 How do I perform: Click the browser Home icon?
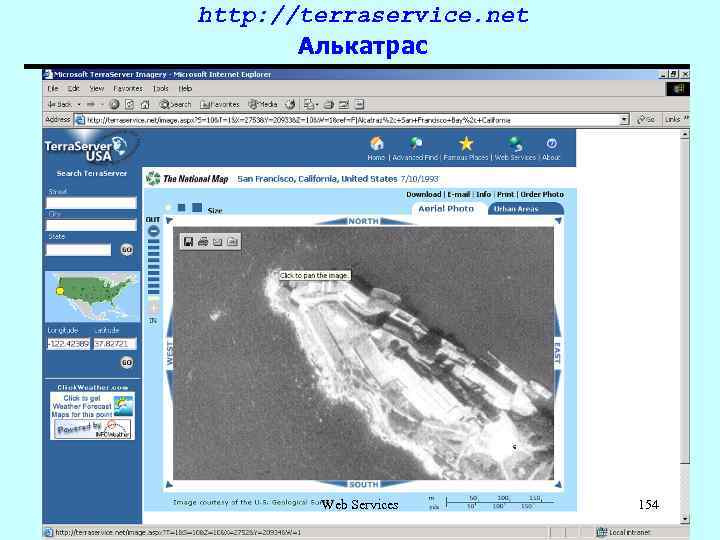click(145, 104)
